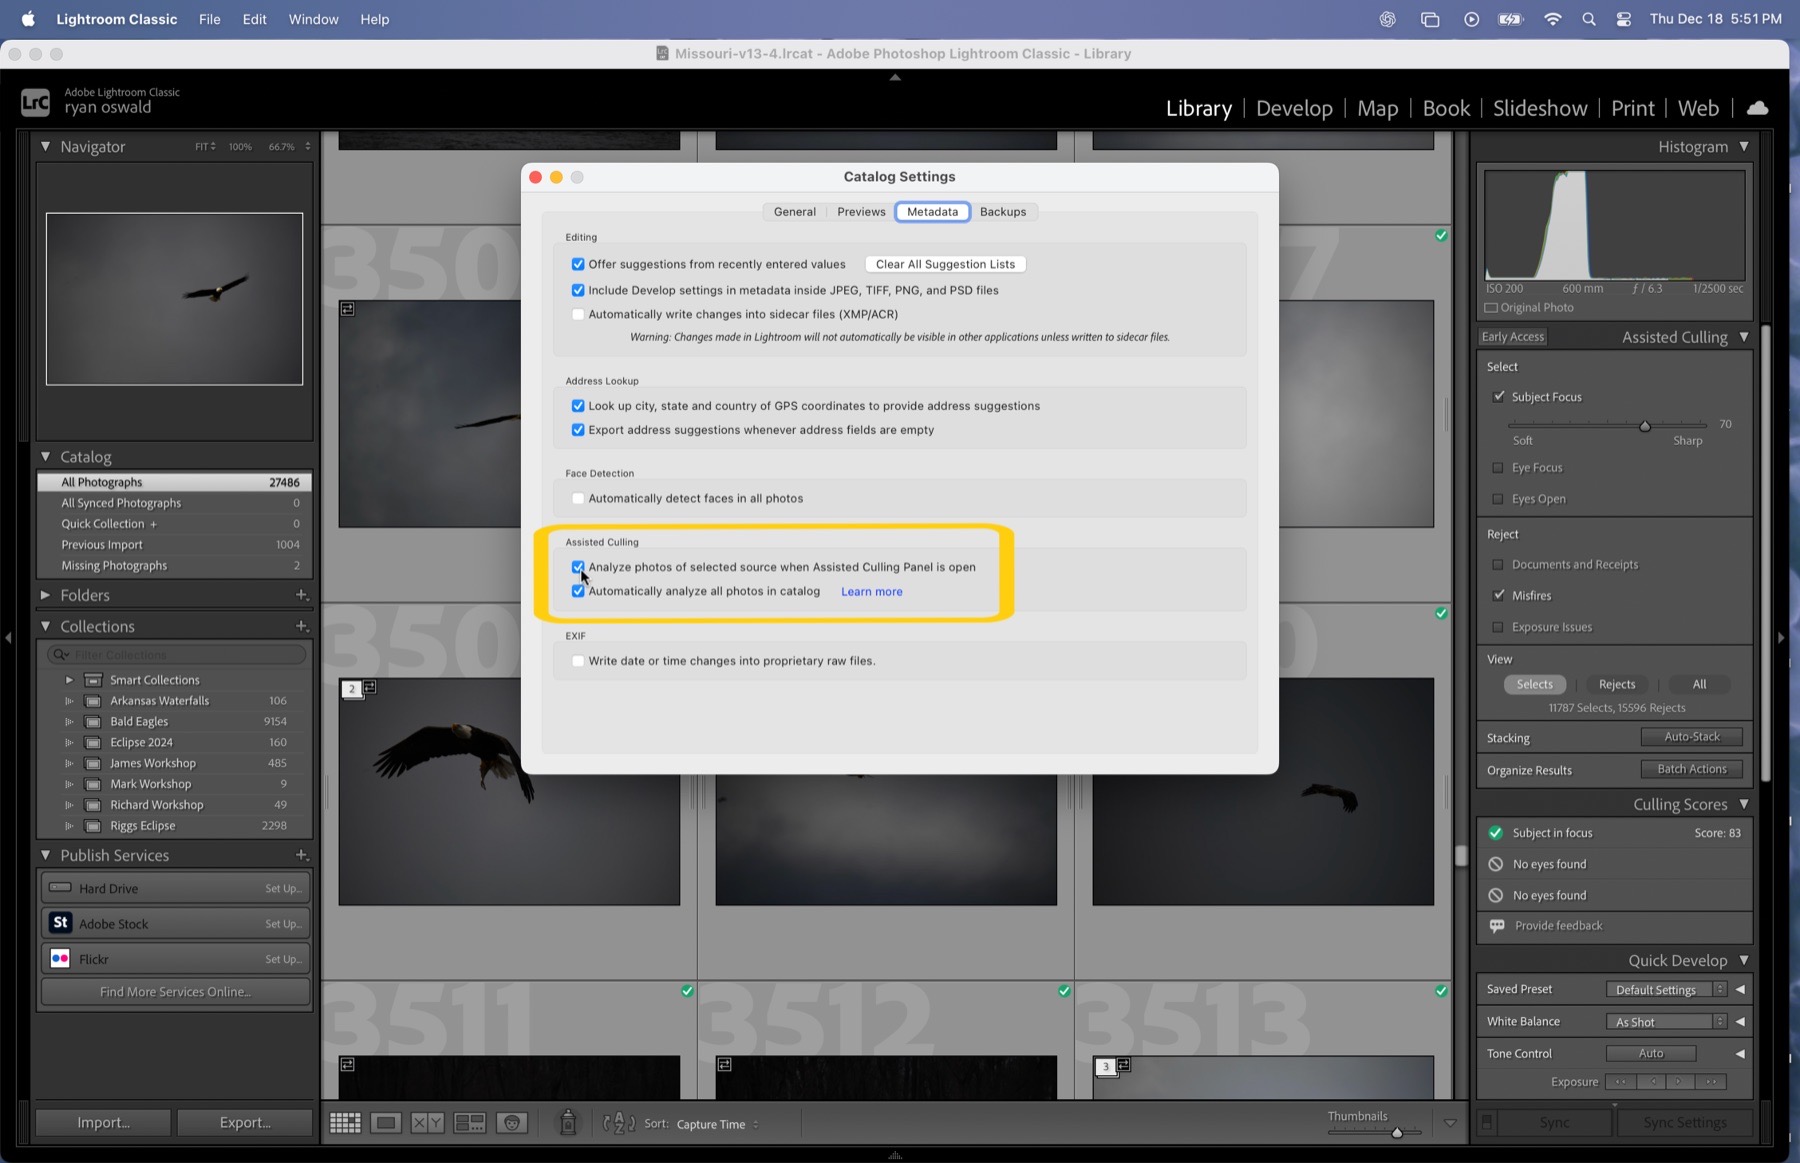
Task: Open Learn more link for Assisted Culling
Action: click(x=871, y=592)
